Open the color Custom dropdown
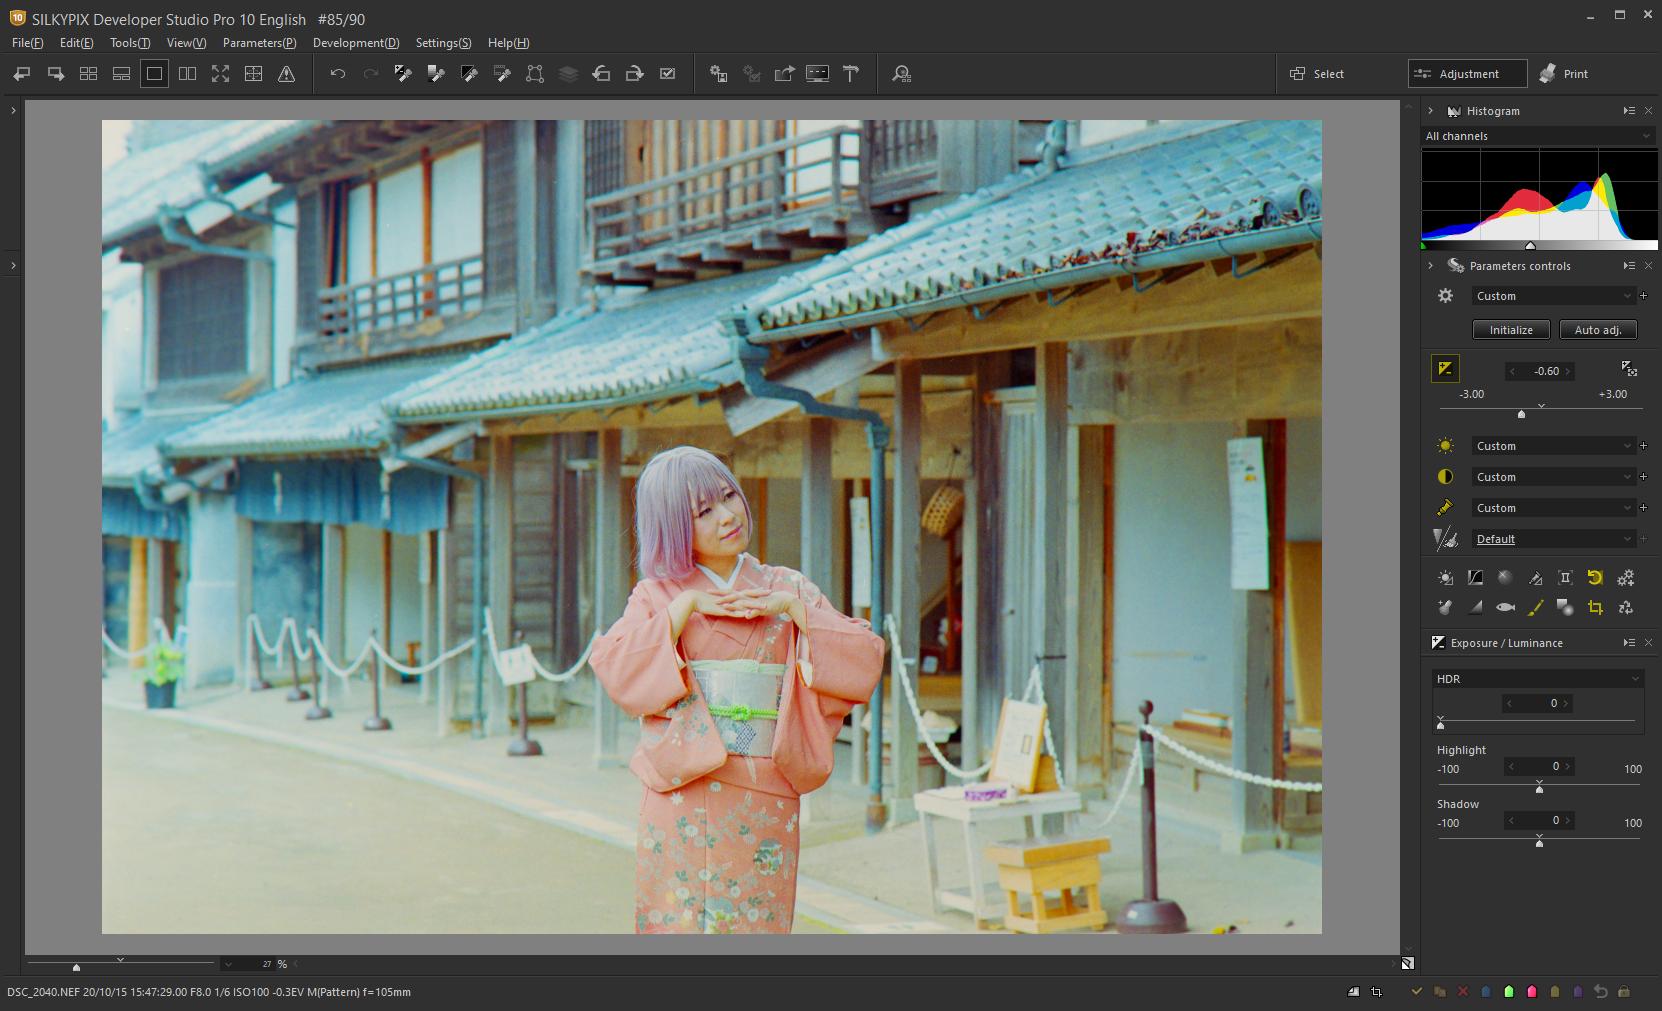The height and width of the screenshot is (1011, 1662). click(x=1553, y=508)
